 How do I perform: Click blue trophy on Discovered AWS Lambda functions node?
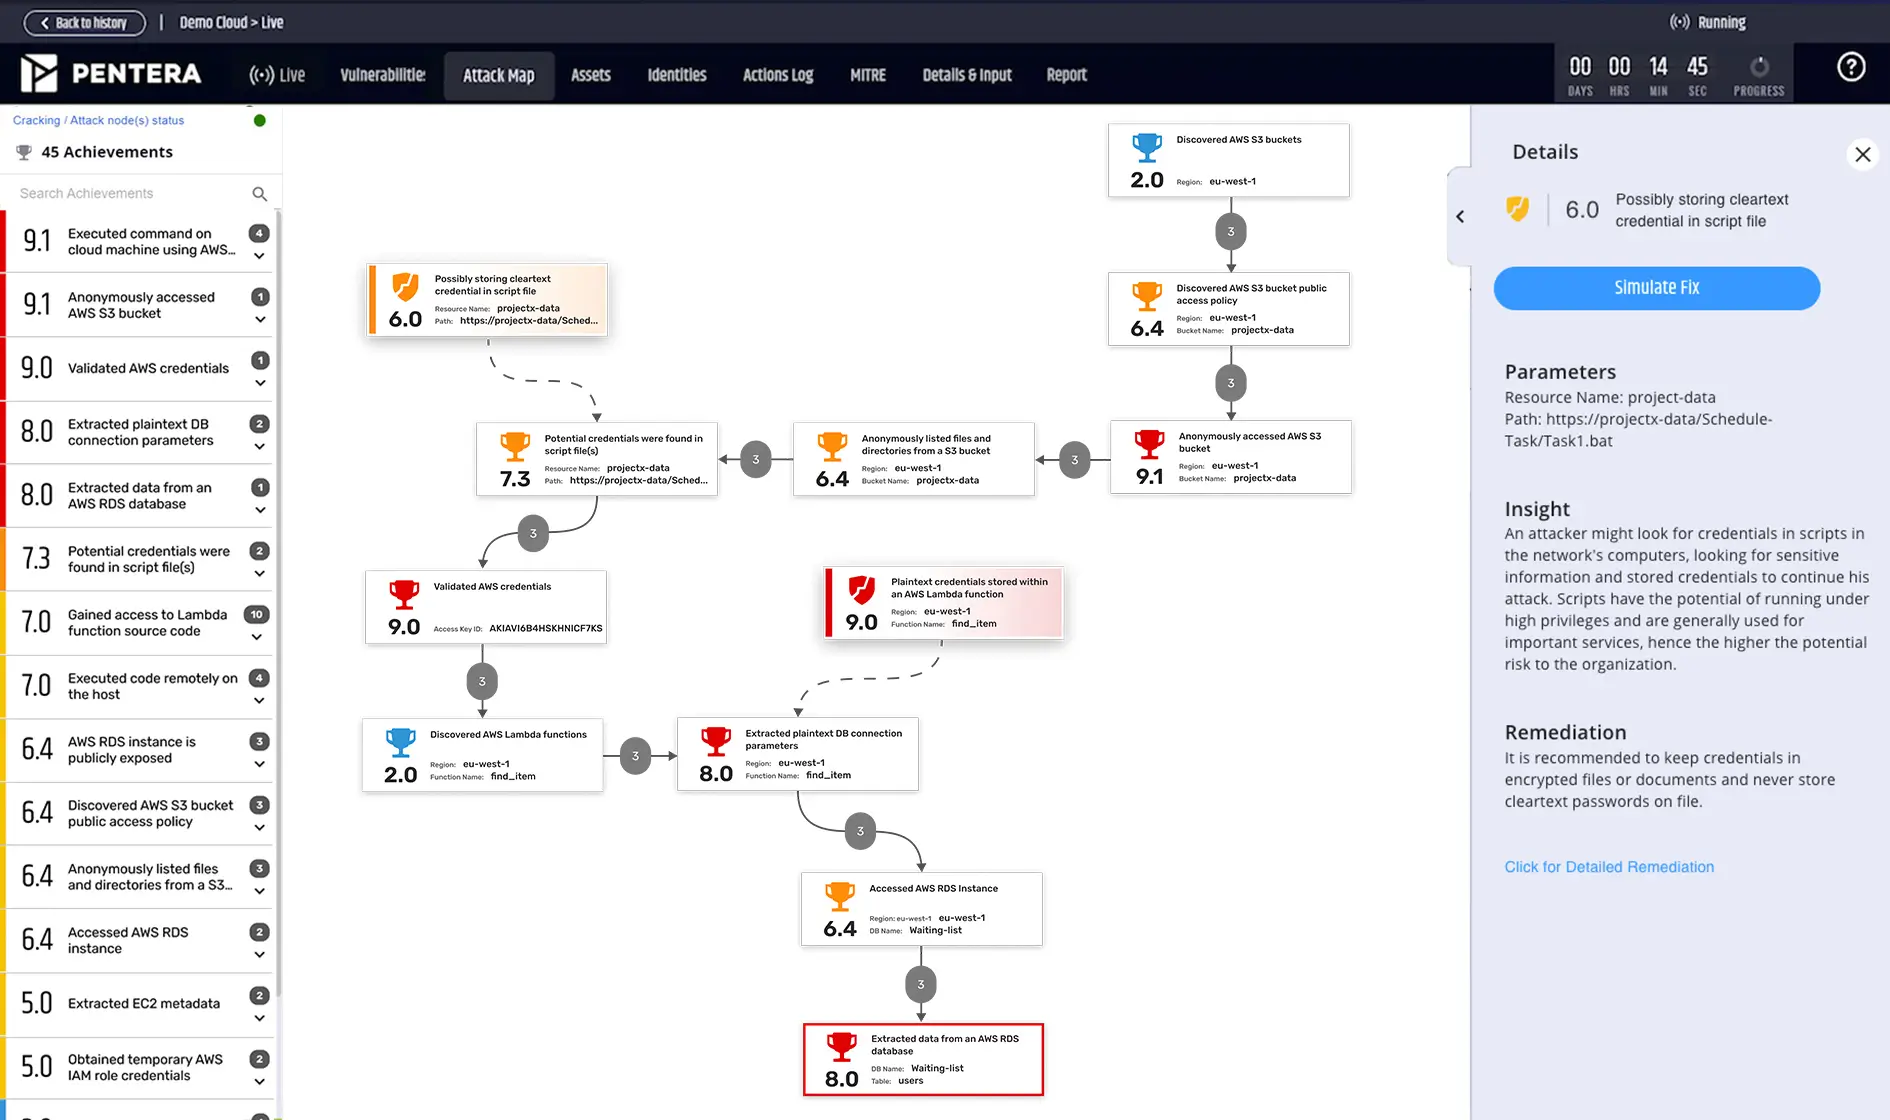click(400, 742)
